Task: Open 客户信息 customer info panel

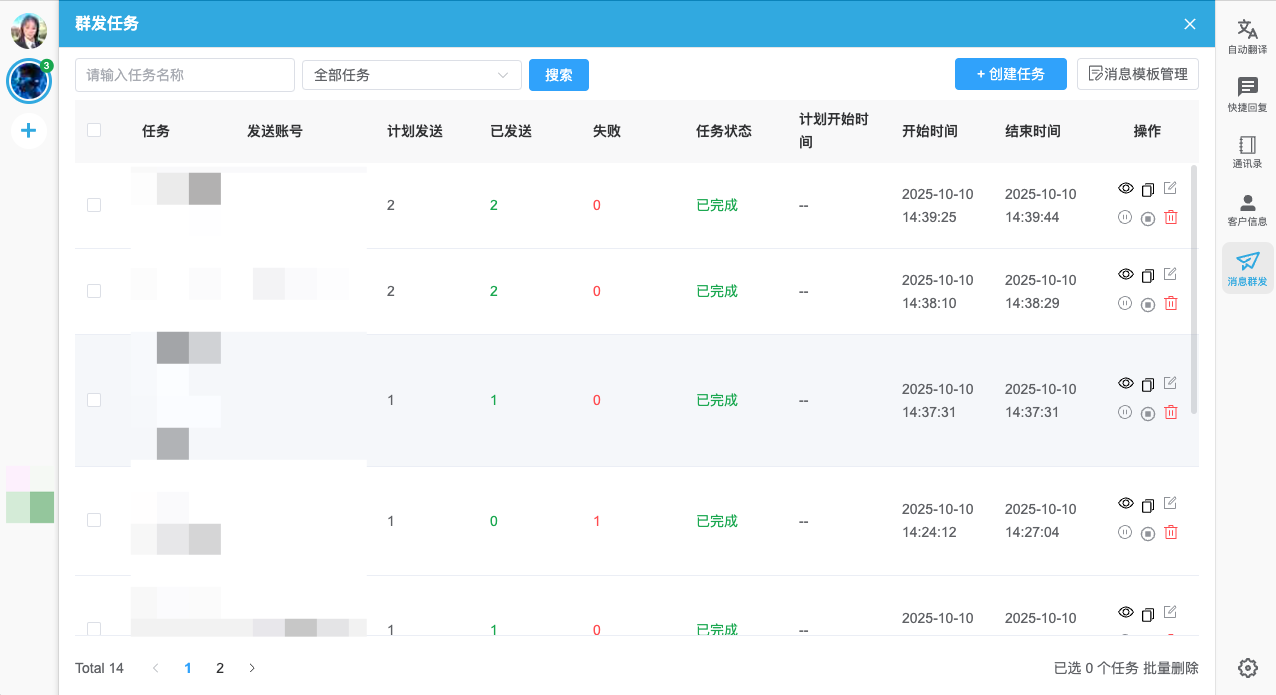Action: 1247,210
